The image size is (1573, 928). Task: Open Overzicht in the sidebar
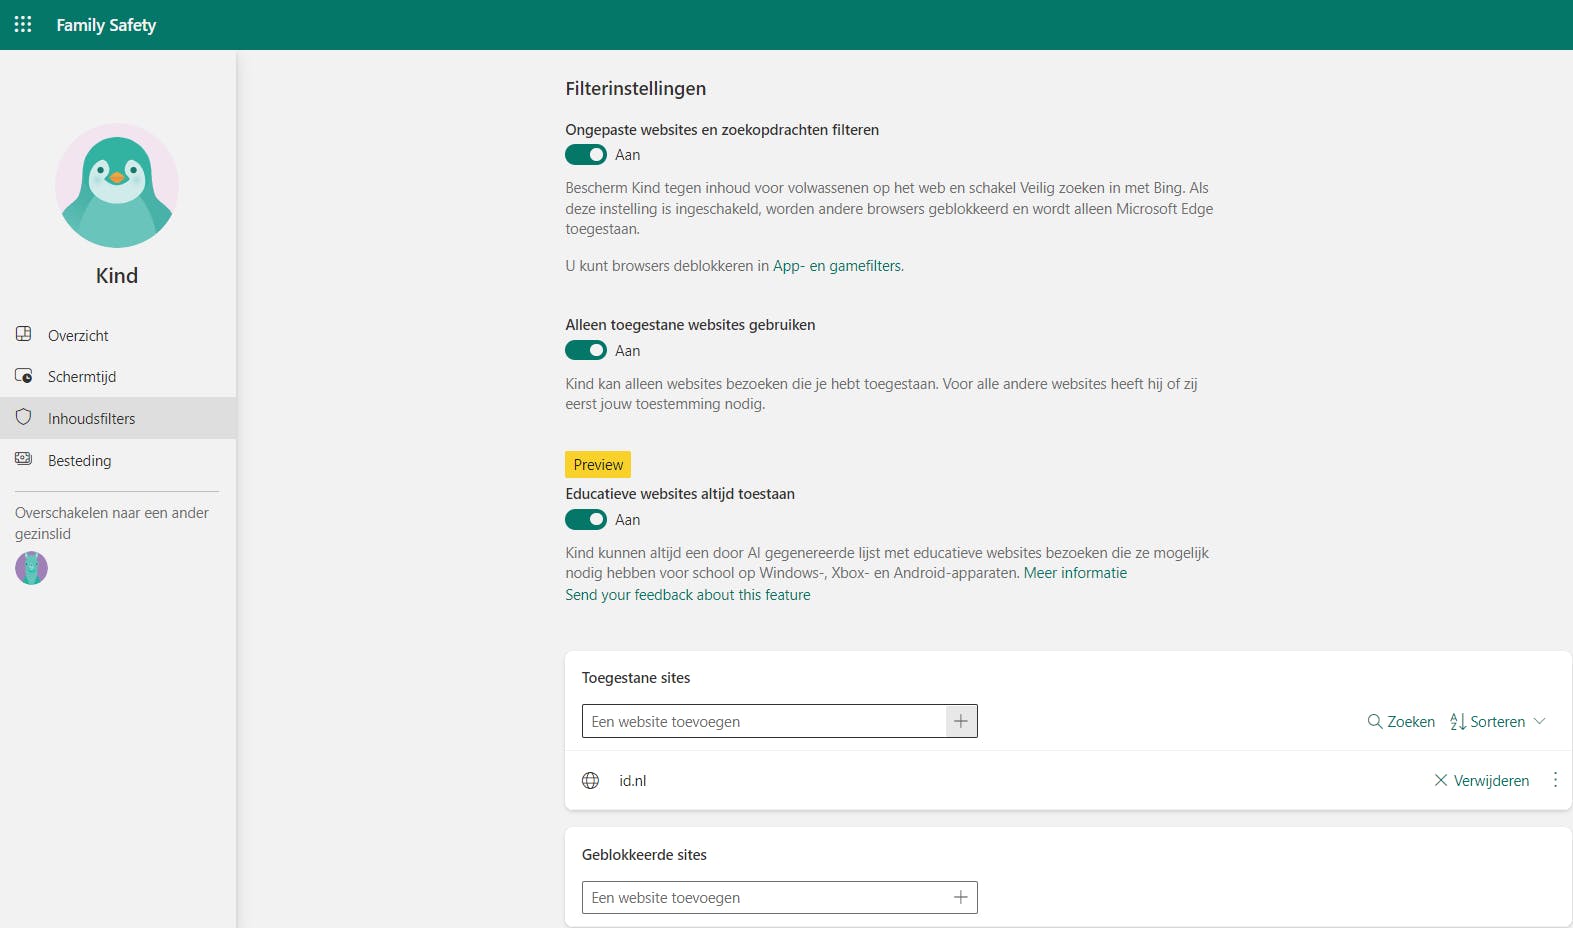tap(78, 335)
